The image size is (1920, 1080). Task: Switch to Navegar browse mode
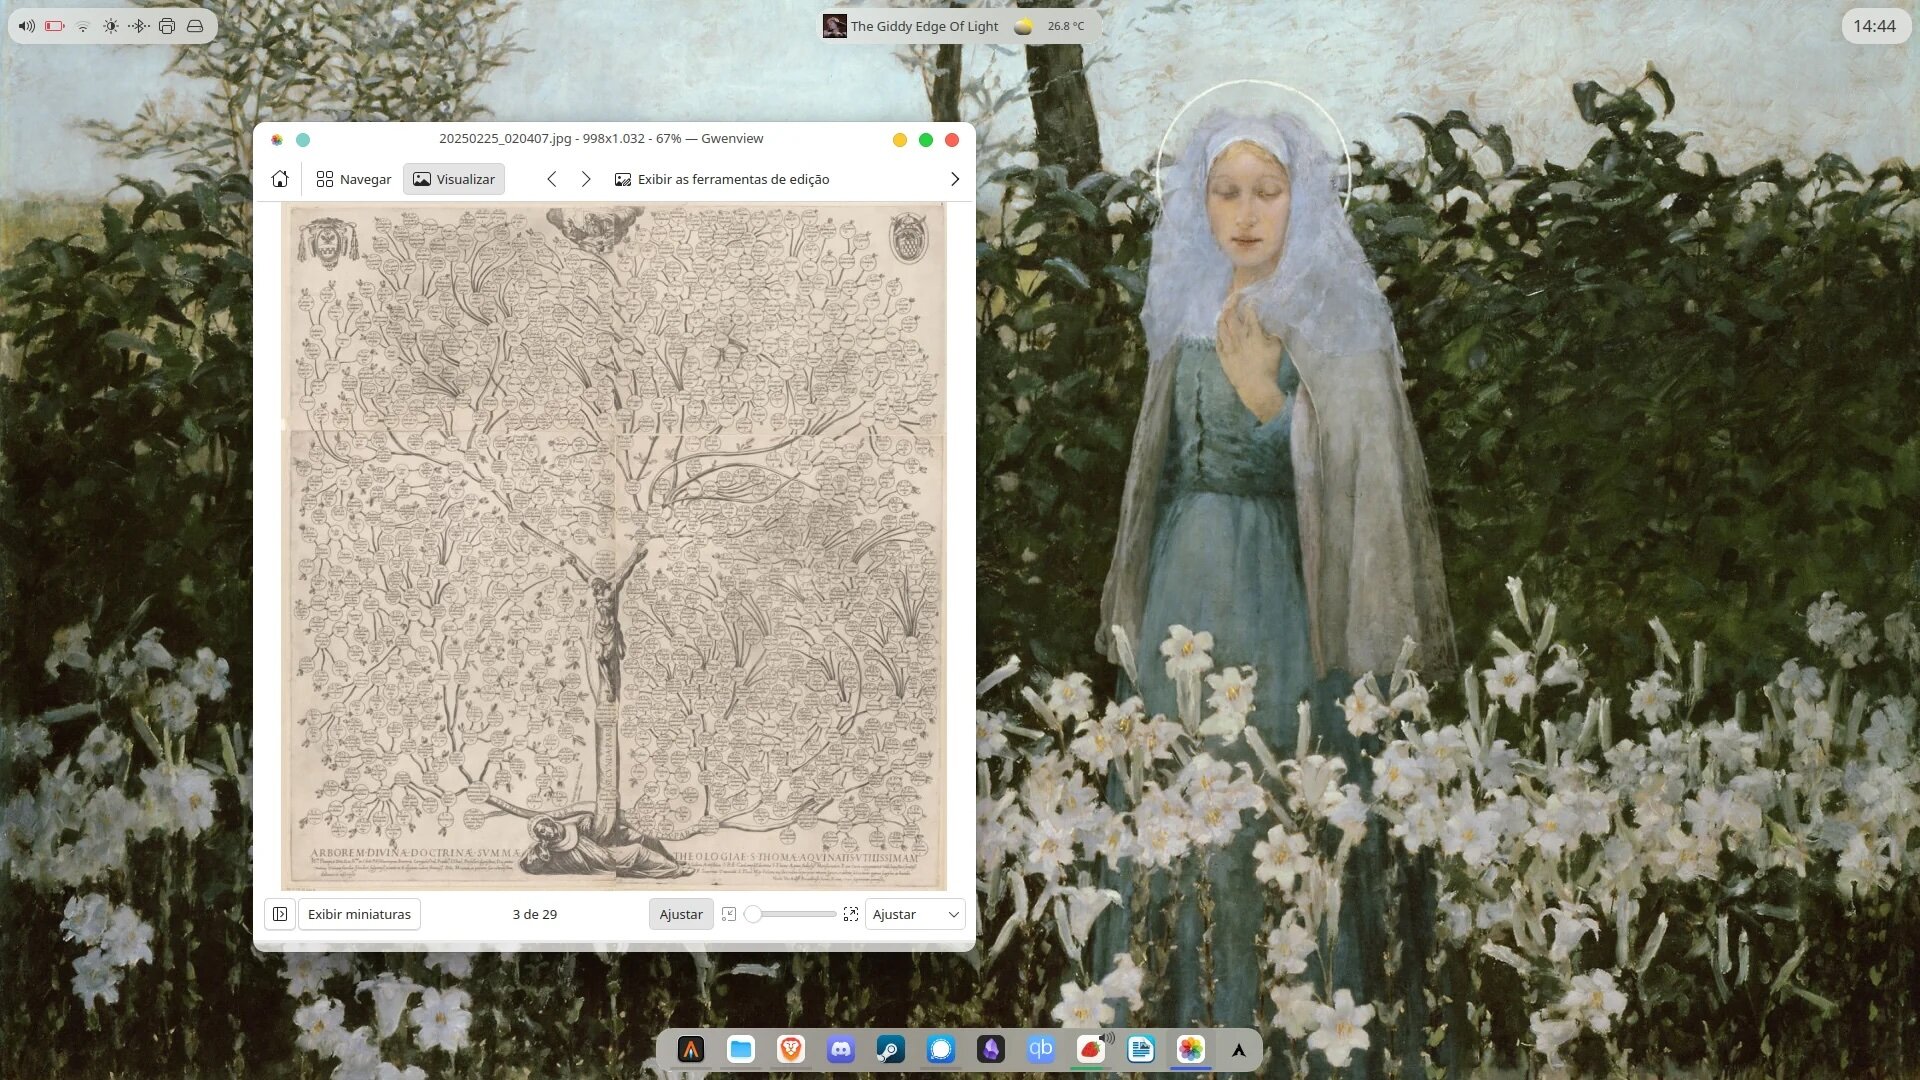(354, 179)
